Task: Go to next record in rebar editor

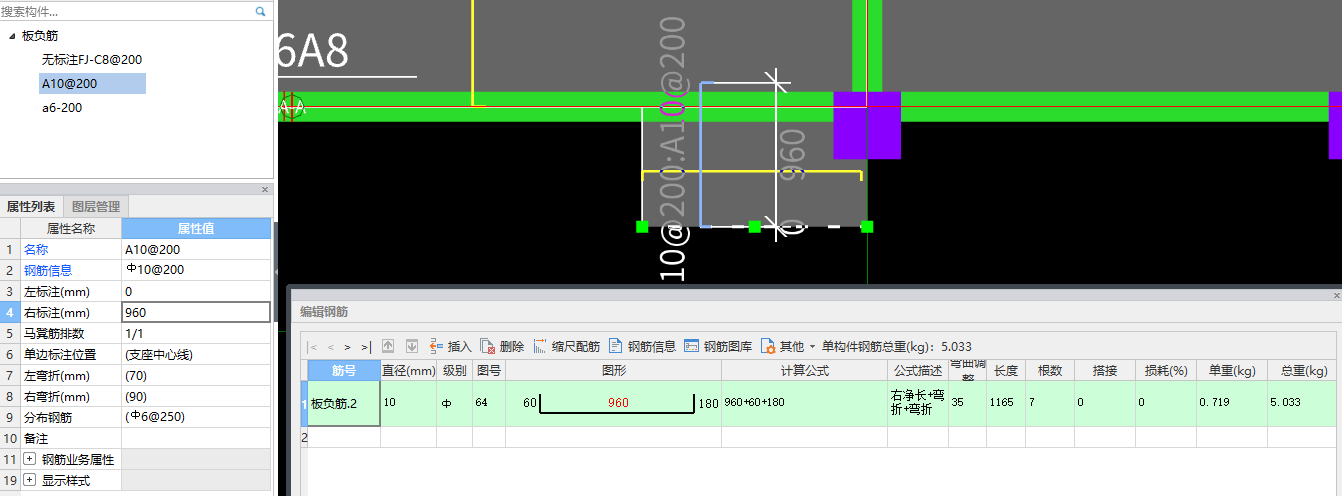Action: point(347,347)
